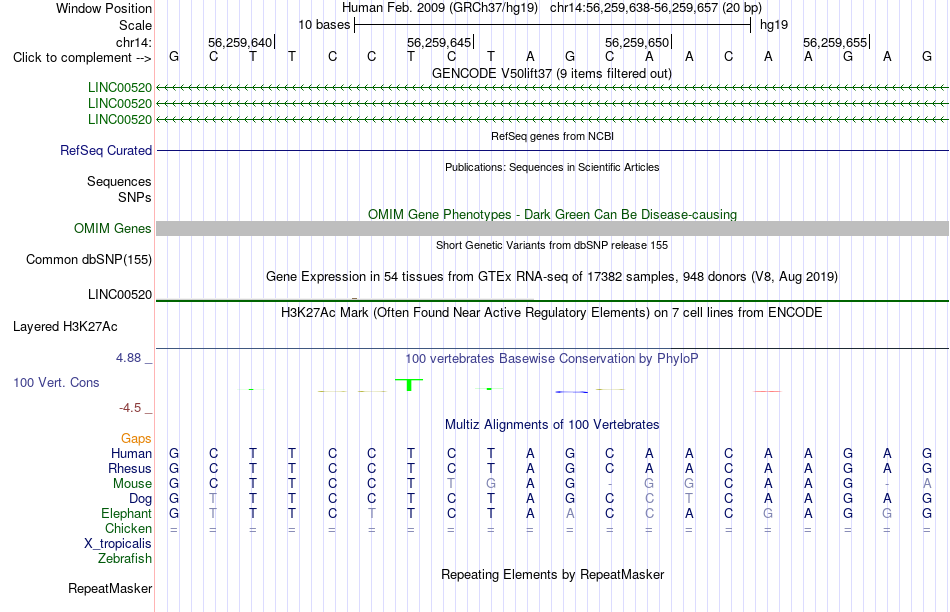Open GENCODE V50lift37 track title
Viewport: 950px width, 612px height.
coord(552,73)
